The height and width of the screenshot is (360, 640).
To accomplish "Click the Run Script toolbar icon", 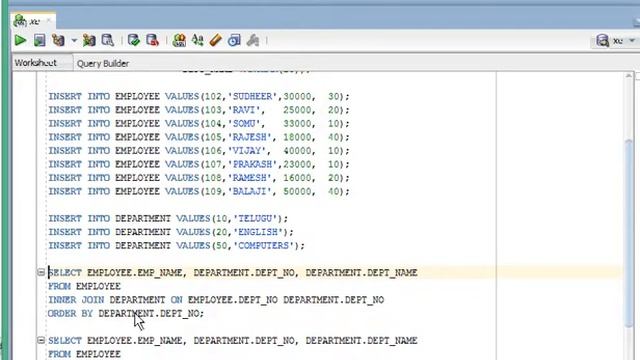I will [x=40, y=40].
